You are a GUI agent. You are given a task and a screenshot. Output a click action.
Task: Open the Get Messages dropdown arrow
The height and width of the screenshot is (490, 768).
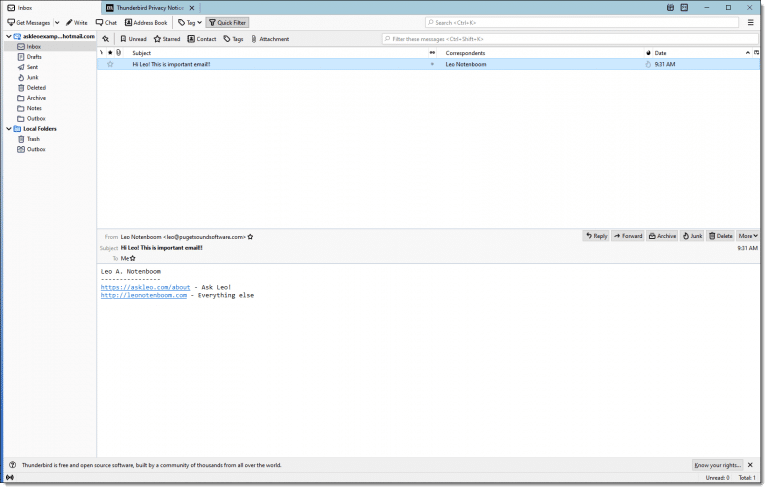click(x=57, y=23)
